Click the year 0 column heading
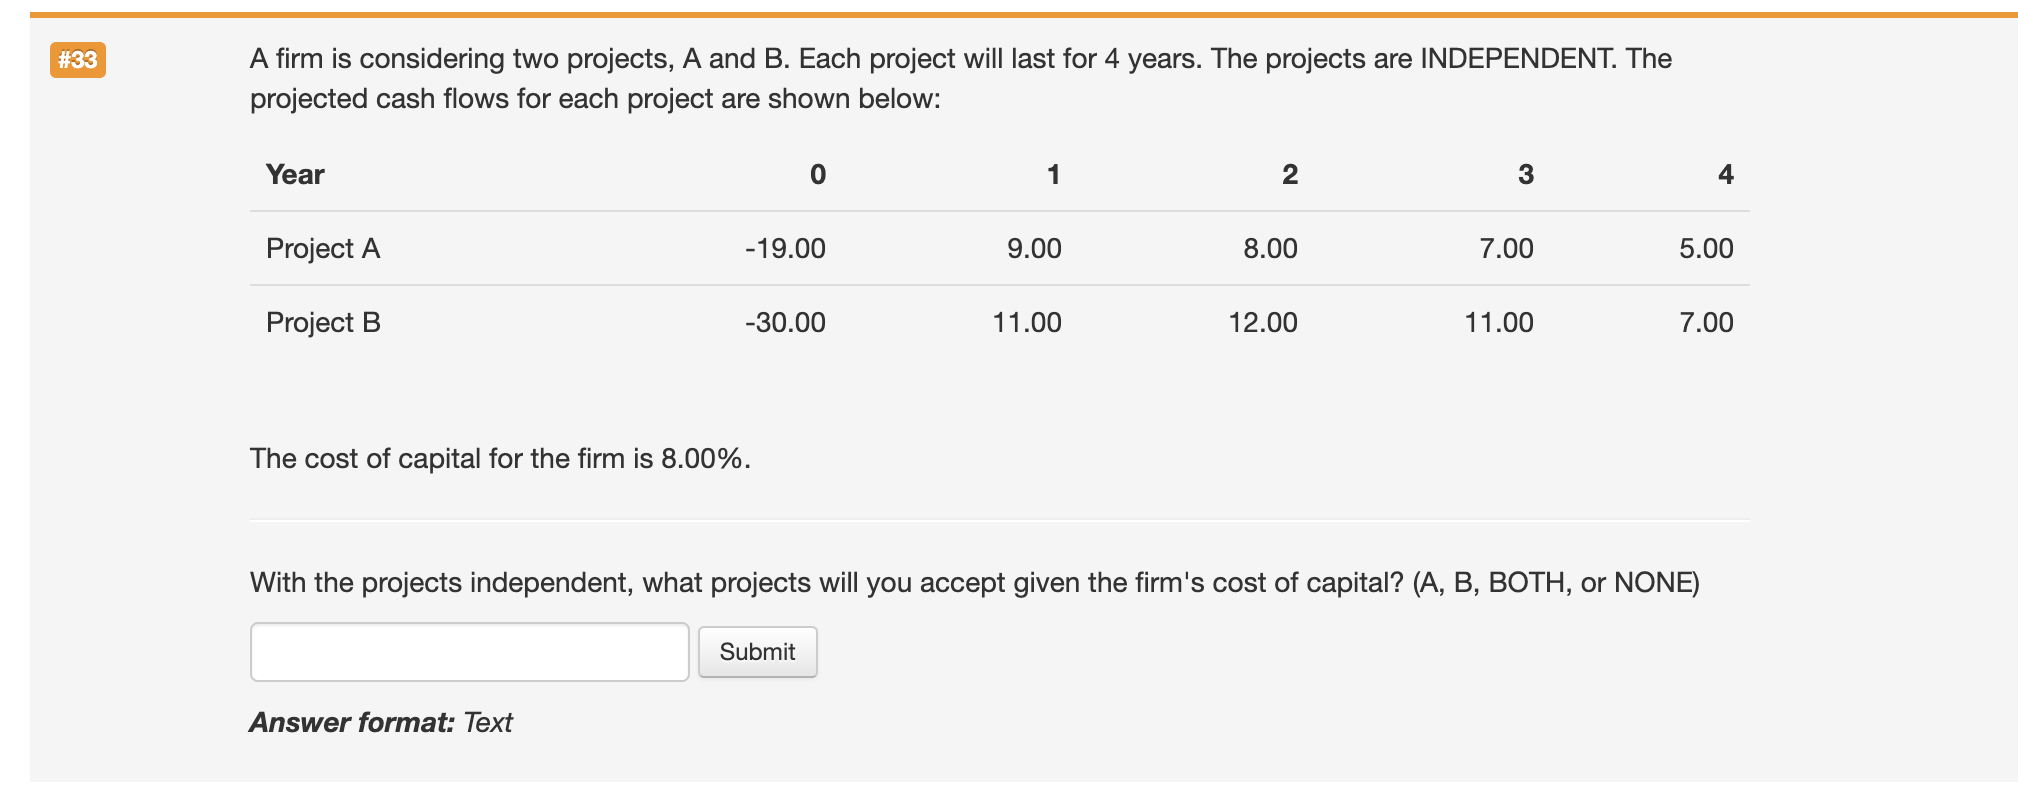 pos(817,174)
